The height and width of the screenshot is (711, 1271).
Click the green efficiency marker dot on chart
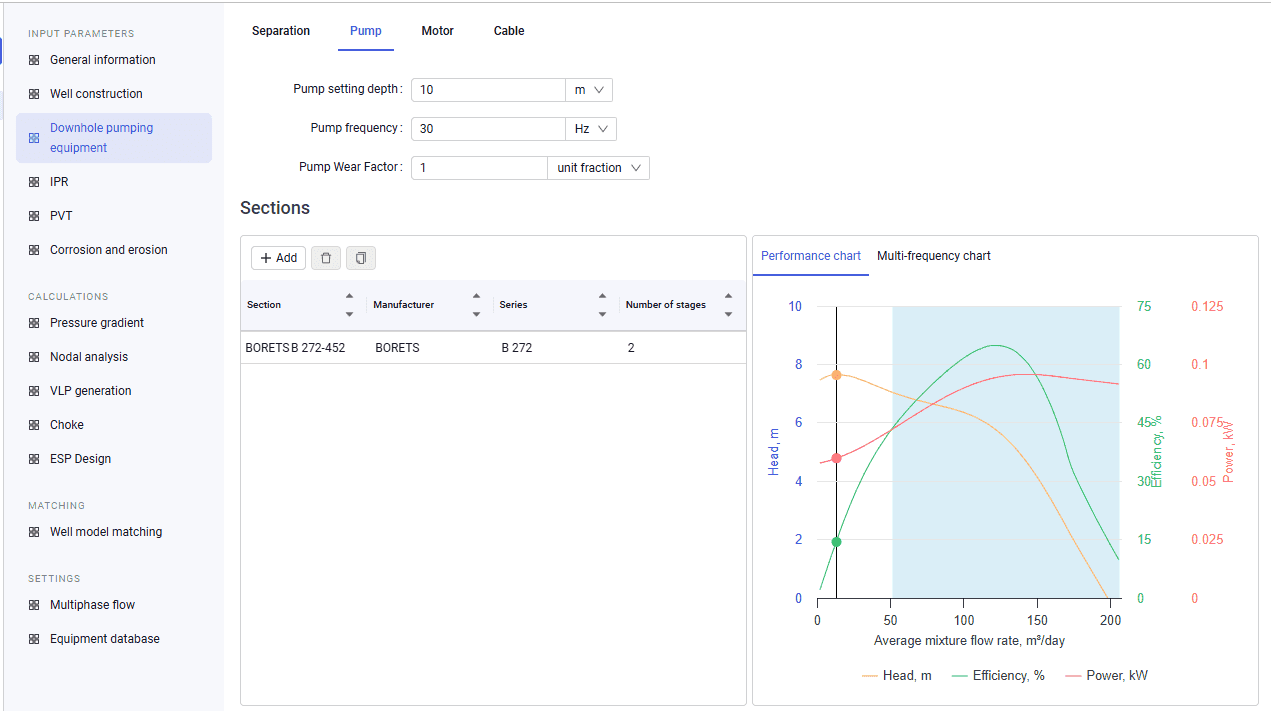pyautogui.click(x=836, y=542)
